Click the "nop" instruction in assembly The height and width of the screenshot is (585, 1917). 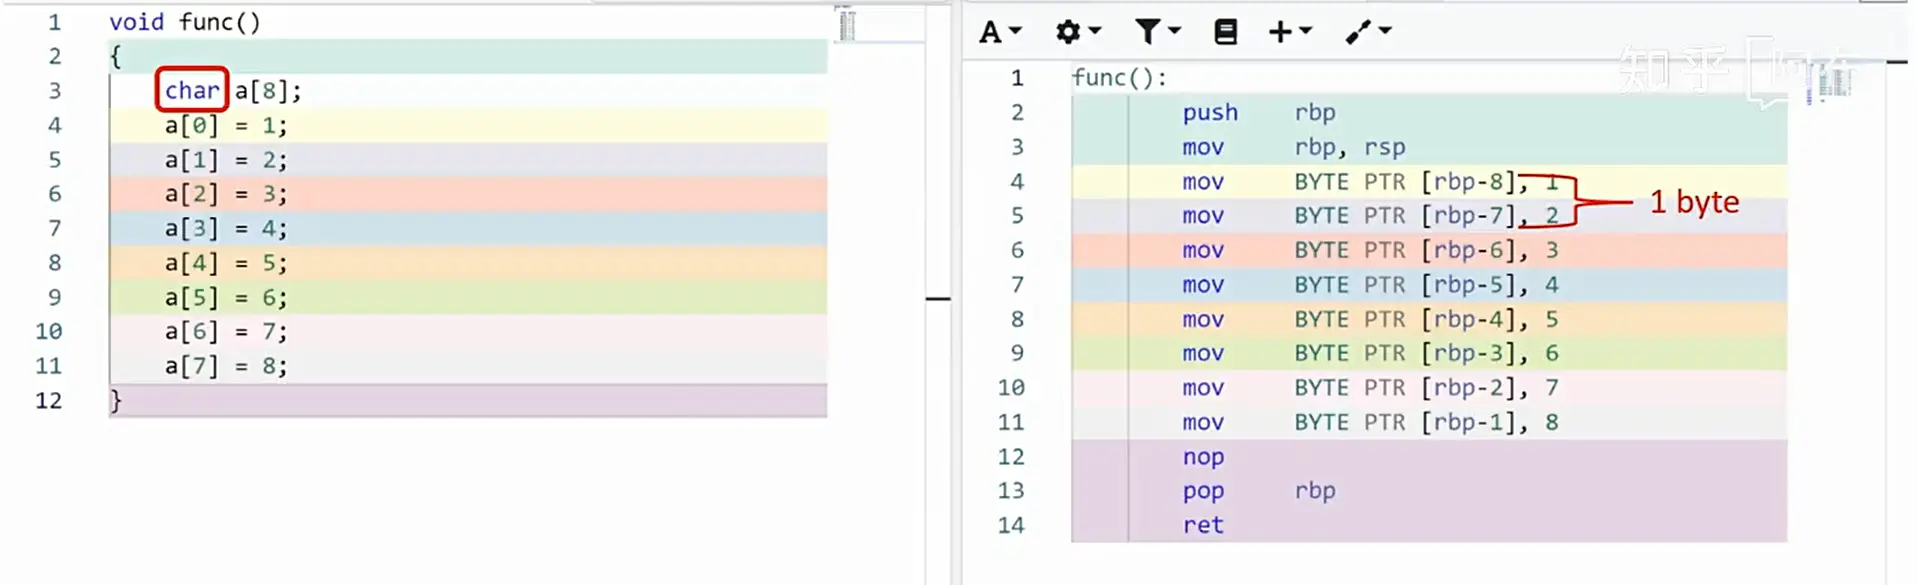[x=1203, y=457]
